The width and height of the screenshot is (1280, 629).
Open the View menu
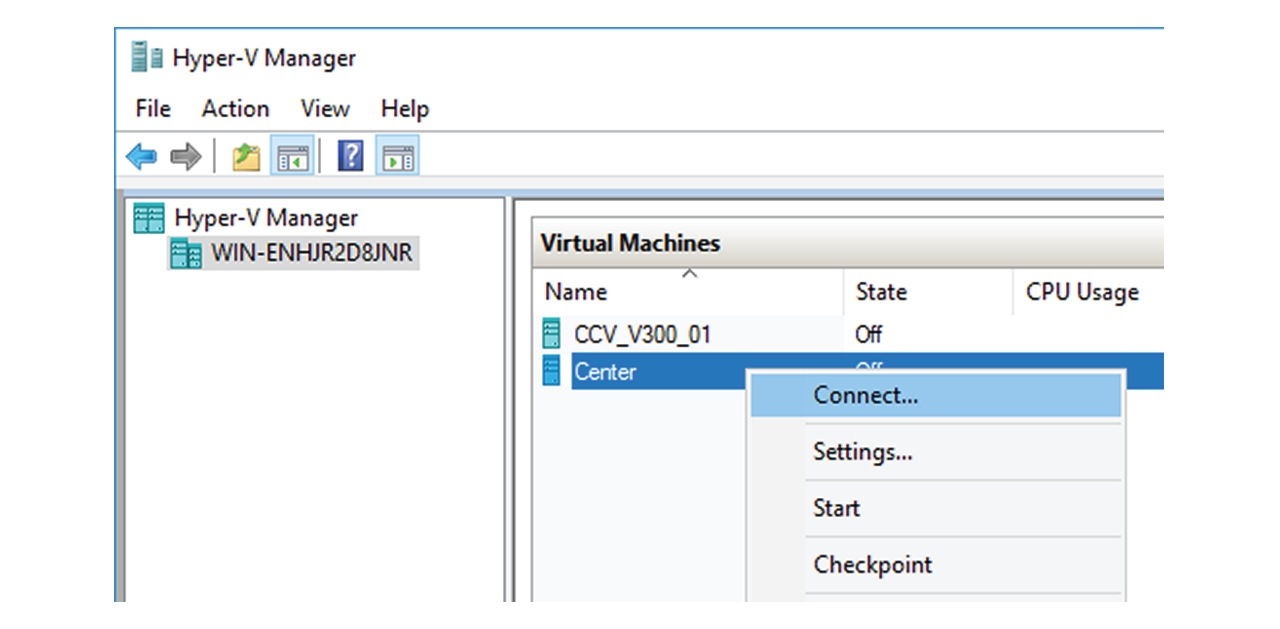[x=325, y=108]
